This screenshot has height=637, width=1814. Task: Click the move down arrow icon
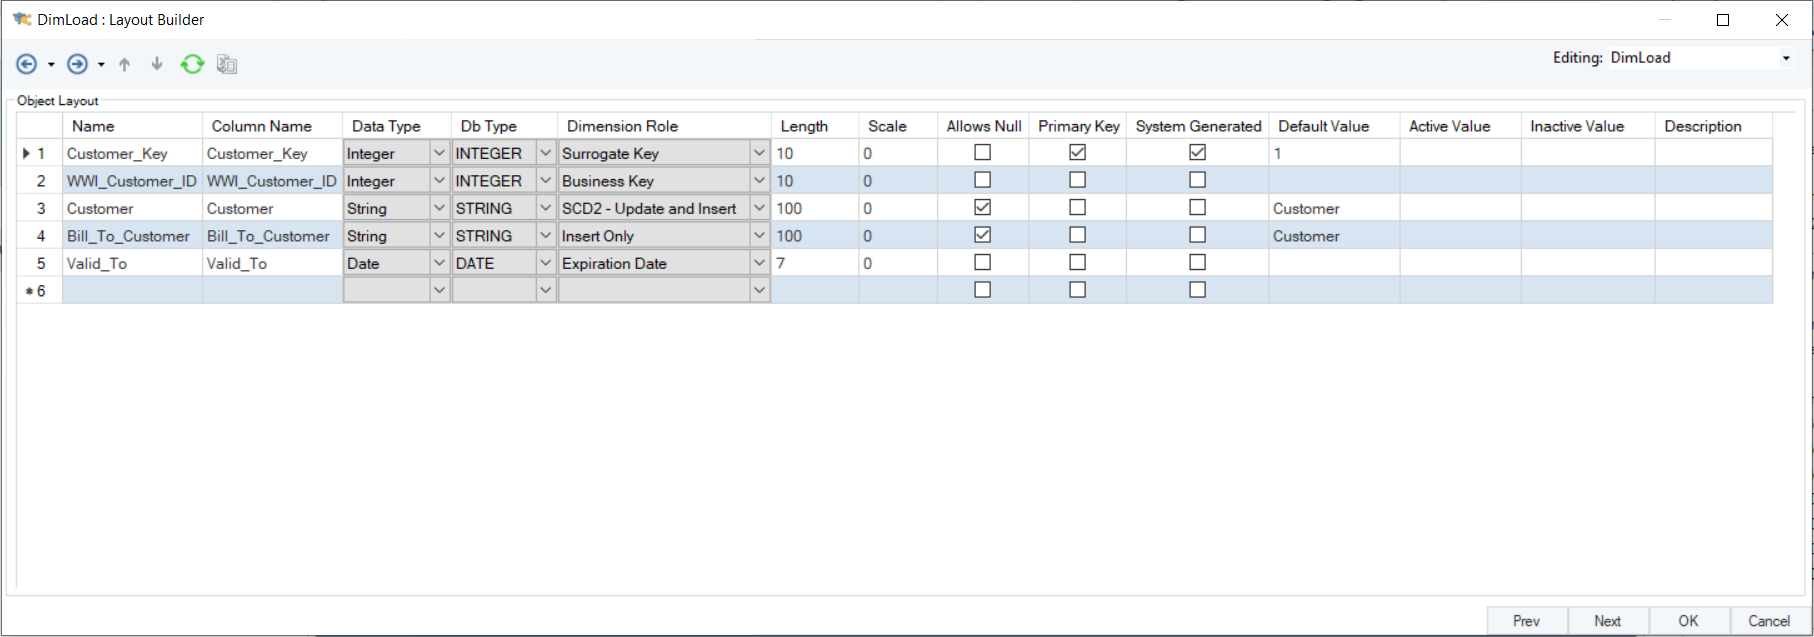(157, 65)
